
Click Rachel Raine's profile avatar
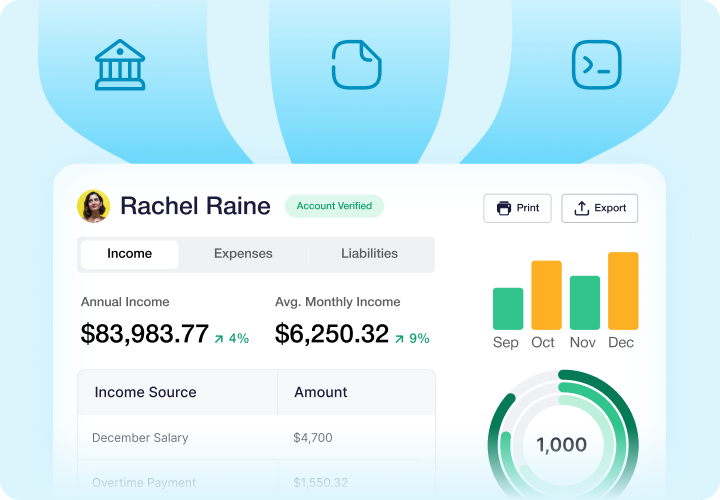pyautogui.click(x=94, y=206)
